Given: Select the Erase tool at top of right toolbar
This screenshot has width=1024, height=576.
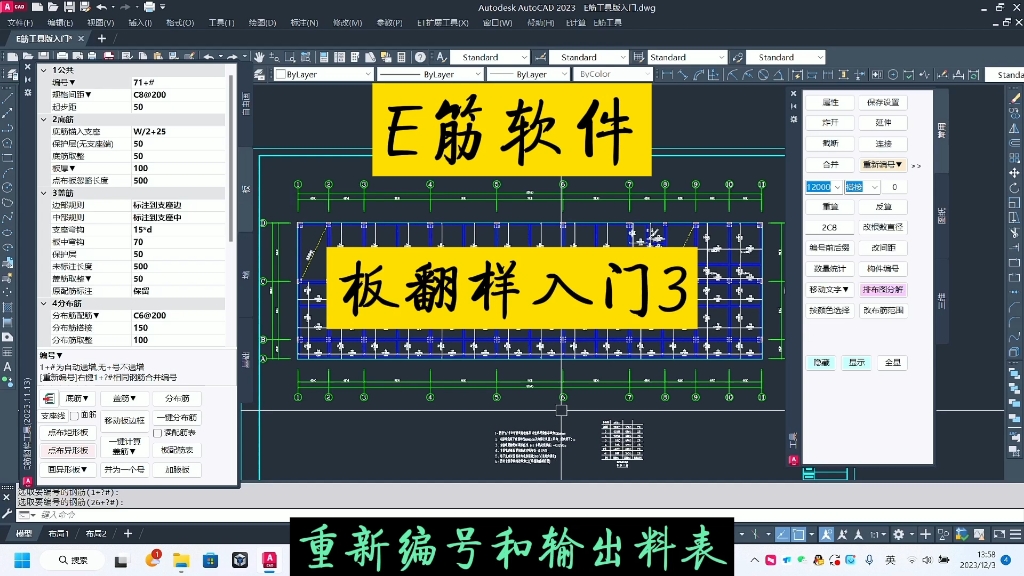Looking at the screenshot, I should click(1014, 98).
